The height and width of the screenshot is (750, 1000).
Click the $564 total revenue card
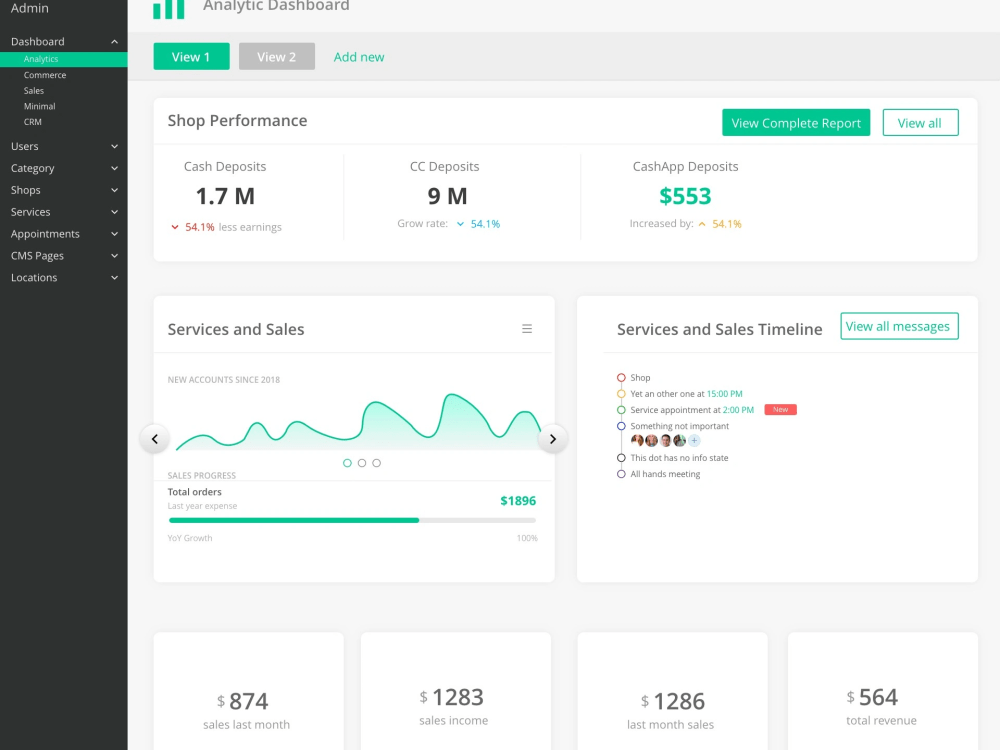tap(883, 691)
